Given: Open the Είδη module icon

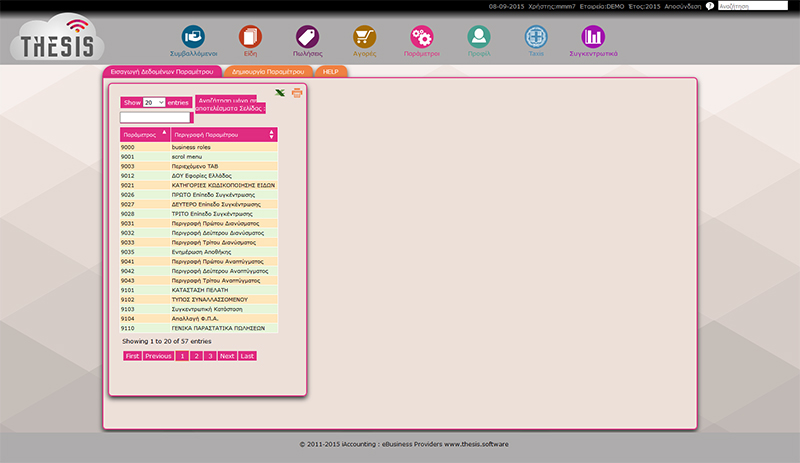Looking at the screenshot, I should 251,38.
